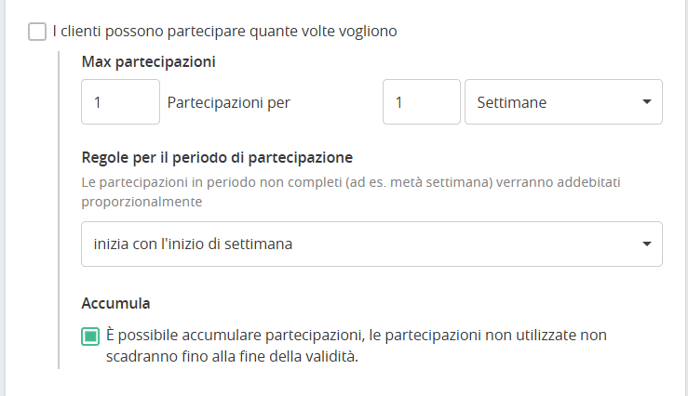Click the caret icon of period rule dropdown
The image size is (688, 396).
pos(646,244)
